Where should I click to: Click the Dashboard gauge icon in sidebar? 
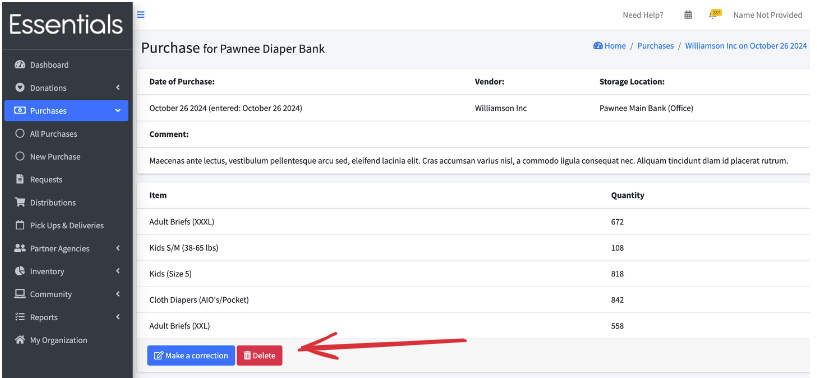20,65
